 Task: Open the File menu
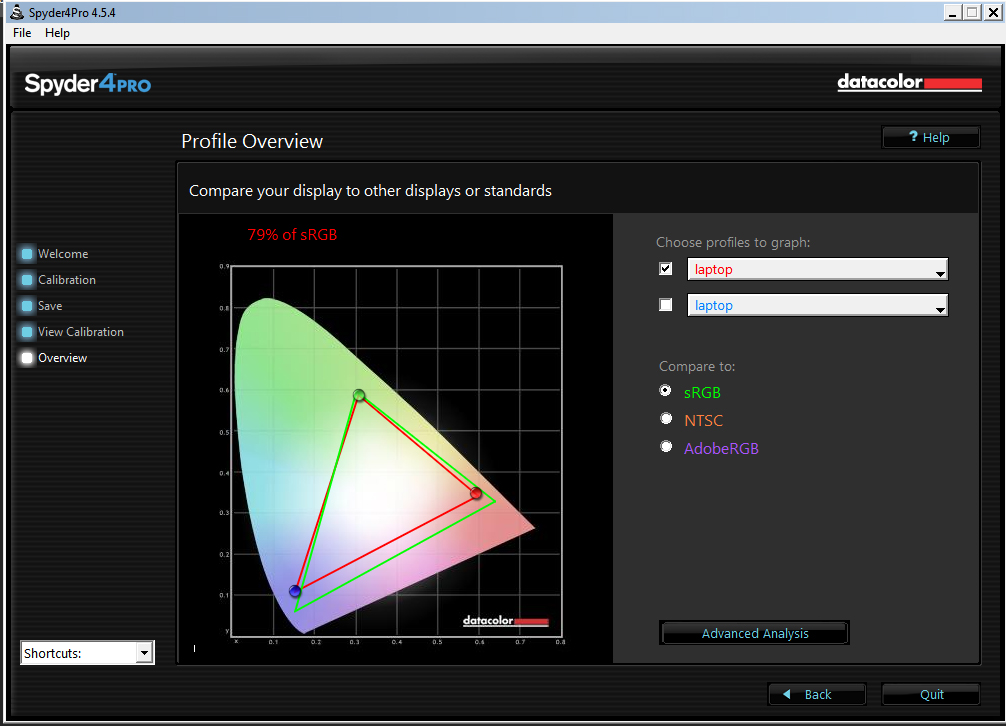point(22,33)
